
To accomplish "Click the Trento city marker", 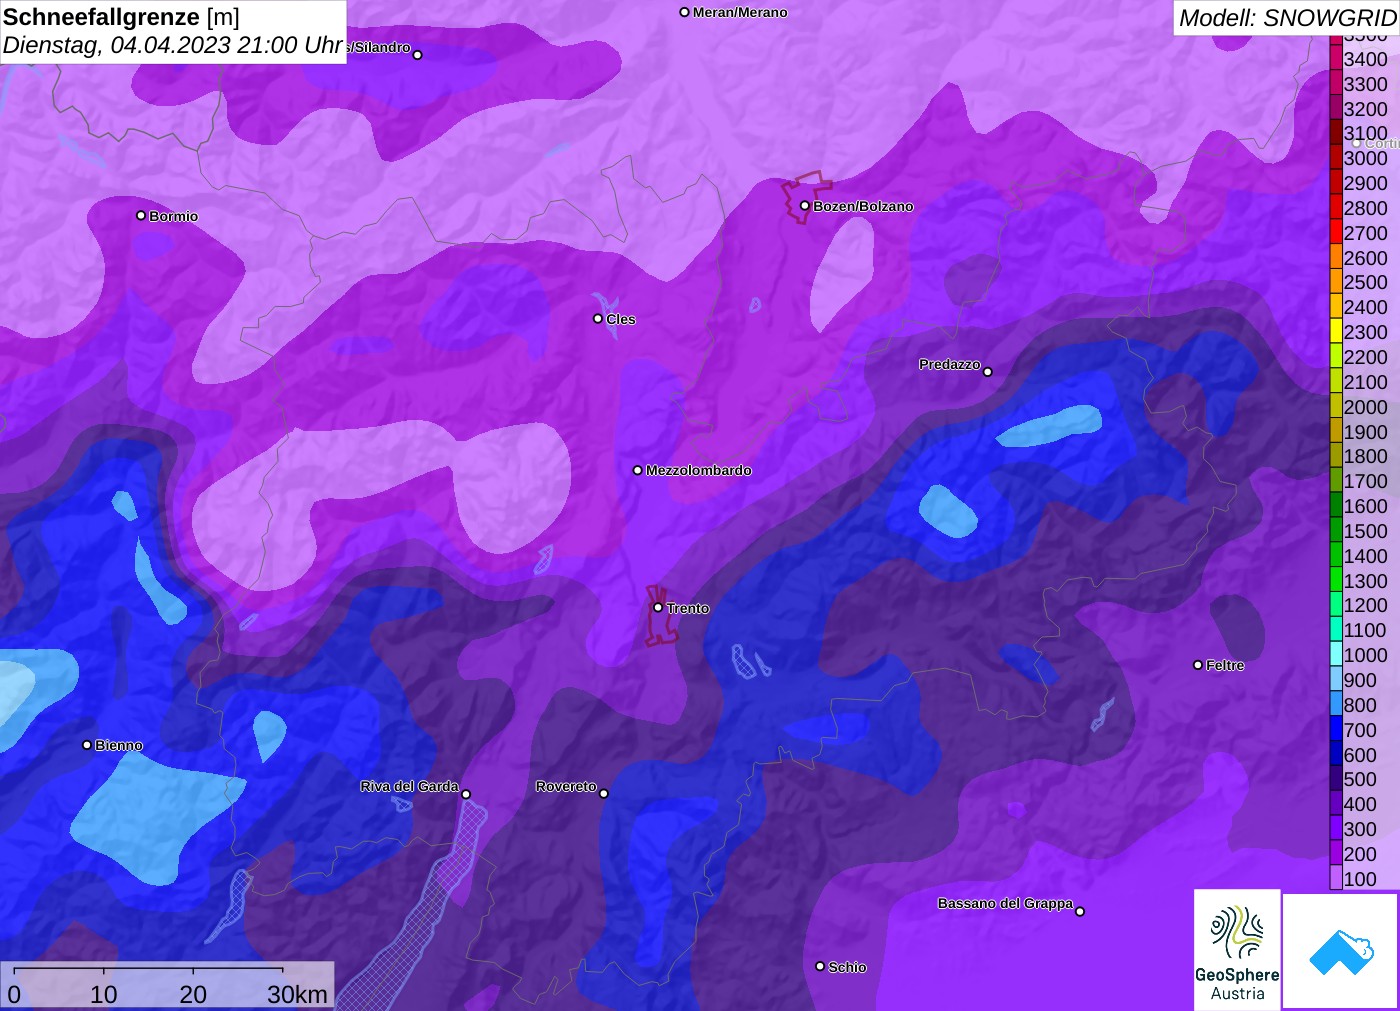I will pos(658,607).
